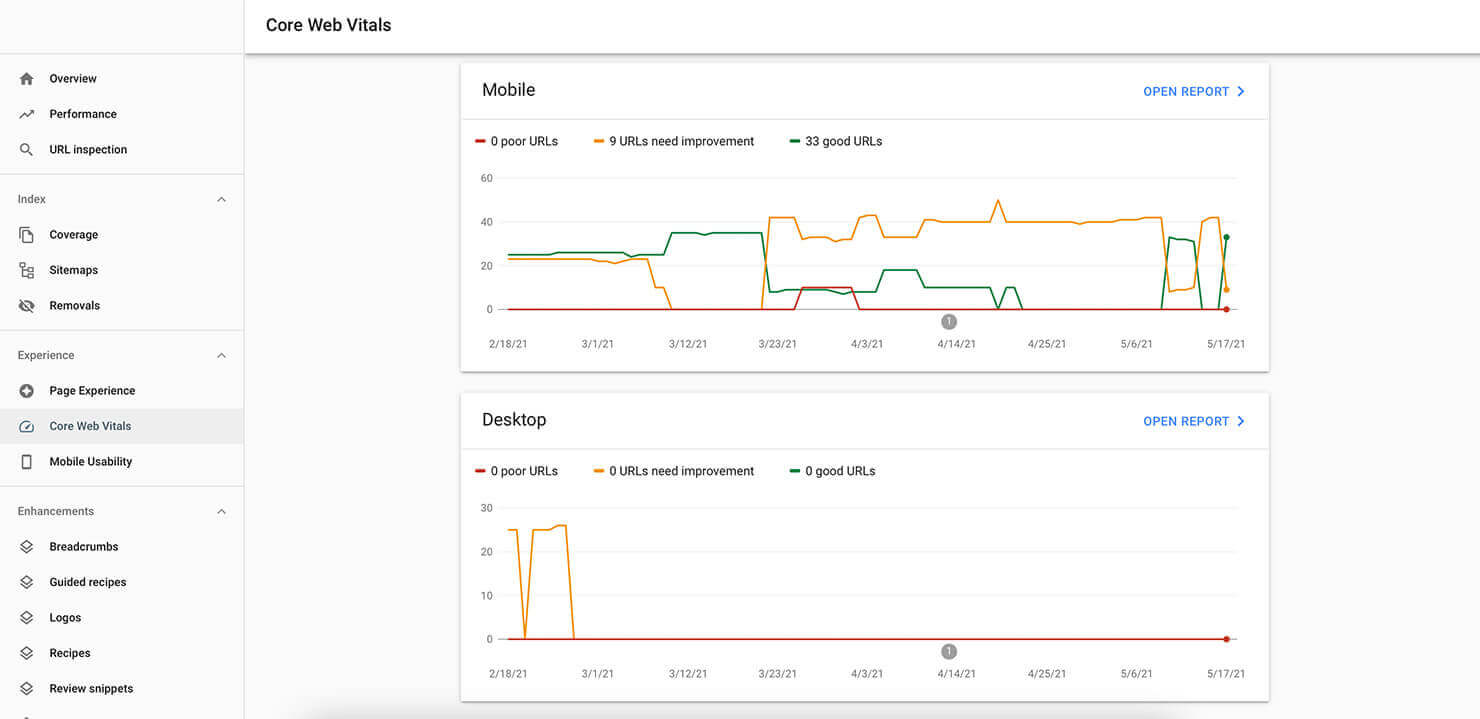1480x719 pixels.
Task: Collapse the Index section chevron
Action: 221,199
